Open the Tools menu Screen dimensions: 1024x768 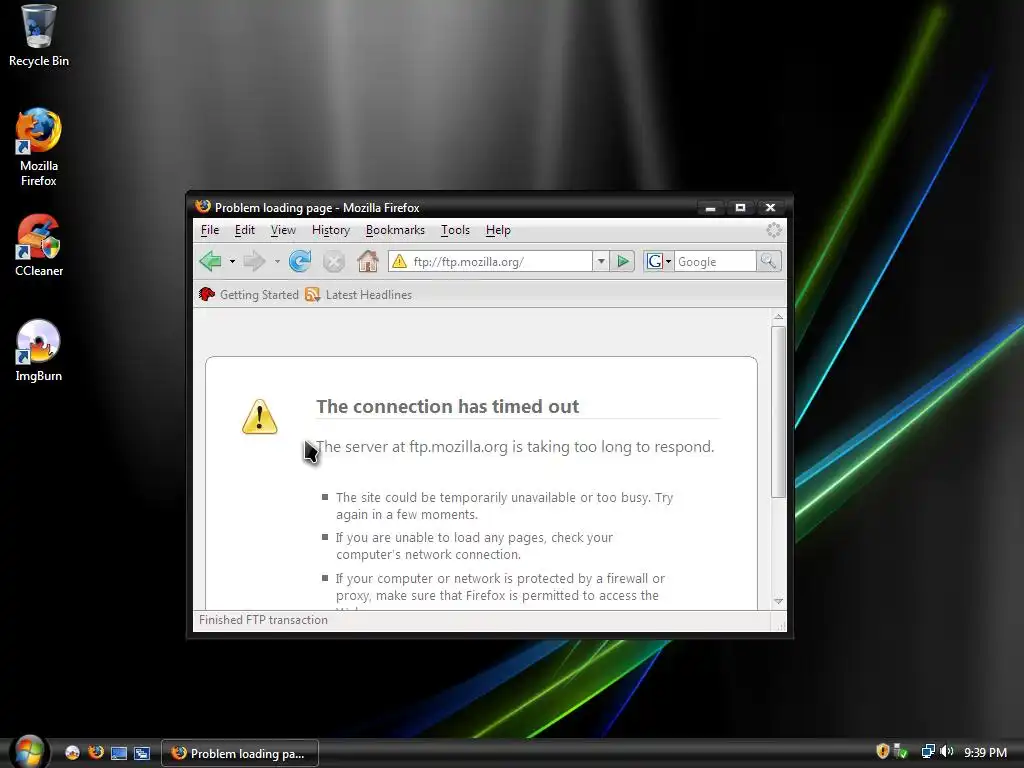click(x=455, y=230)
